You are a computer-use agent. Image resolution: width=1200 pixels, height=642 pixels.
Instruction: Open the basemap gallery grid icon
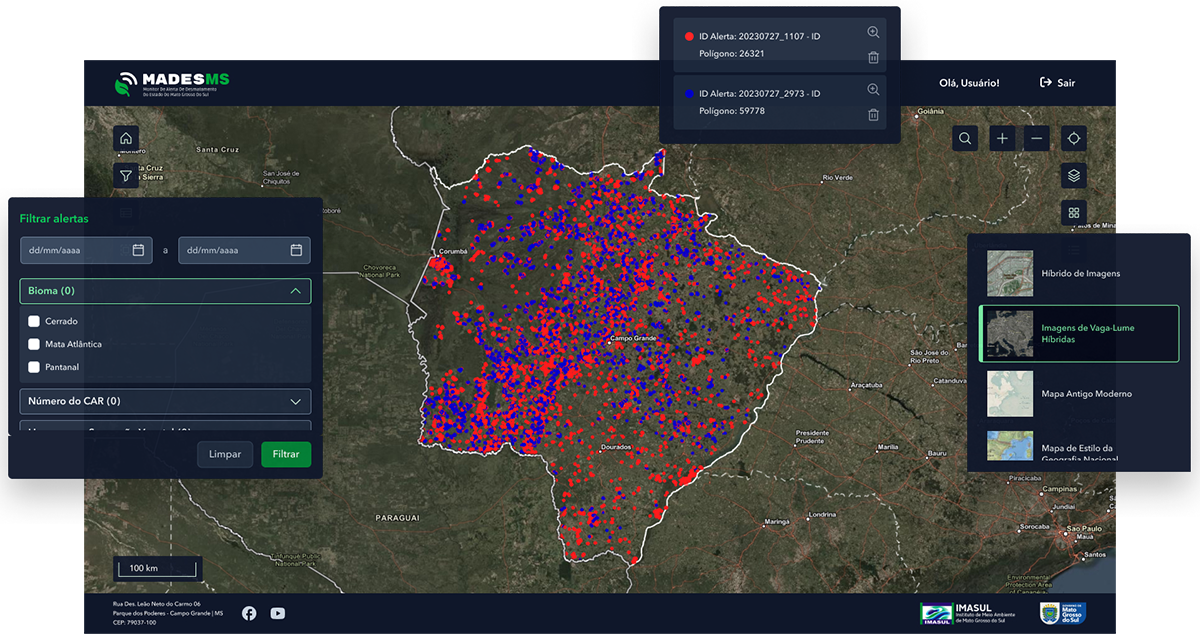[x=1073, y=213]
